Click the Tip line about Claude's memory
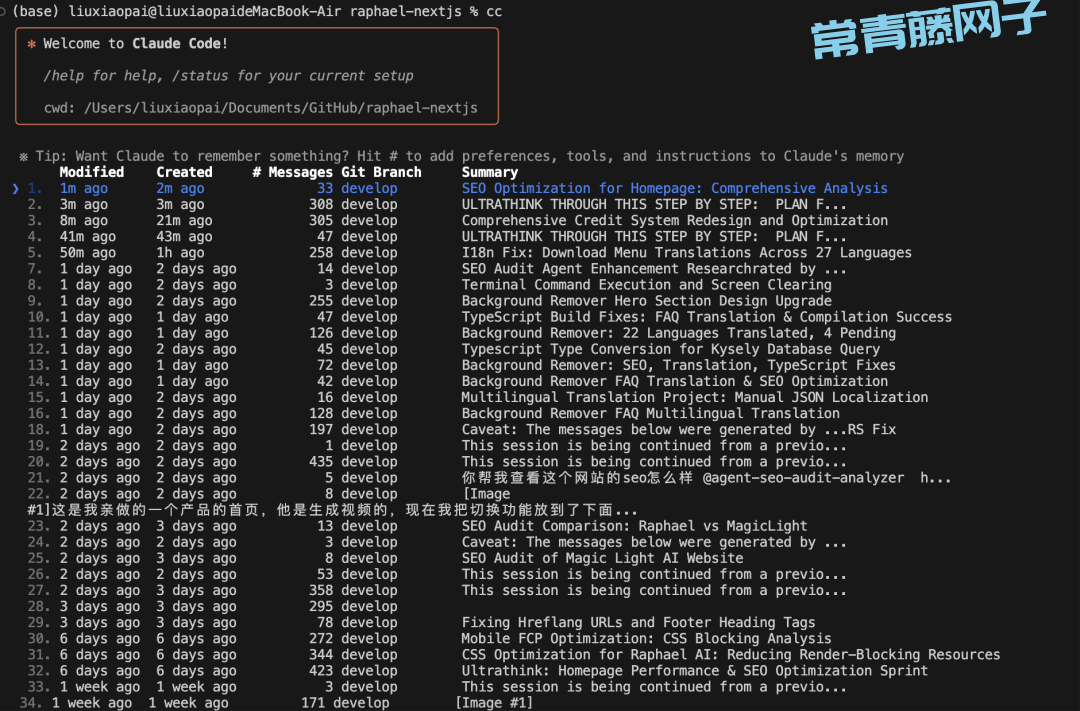Screen dimensions: 1080x711 pyautogui.click(x=461, y=156)
